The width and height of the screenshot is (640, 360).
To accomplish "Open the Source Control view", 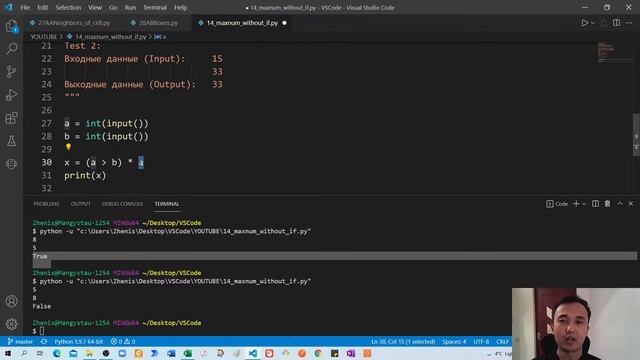I will pos(11,72).
